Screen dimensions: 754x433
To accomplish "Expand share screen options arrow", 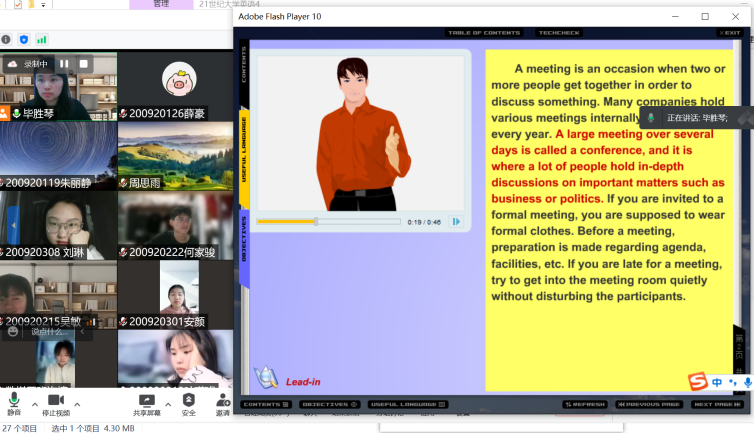I will 170,403.
